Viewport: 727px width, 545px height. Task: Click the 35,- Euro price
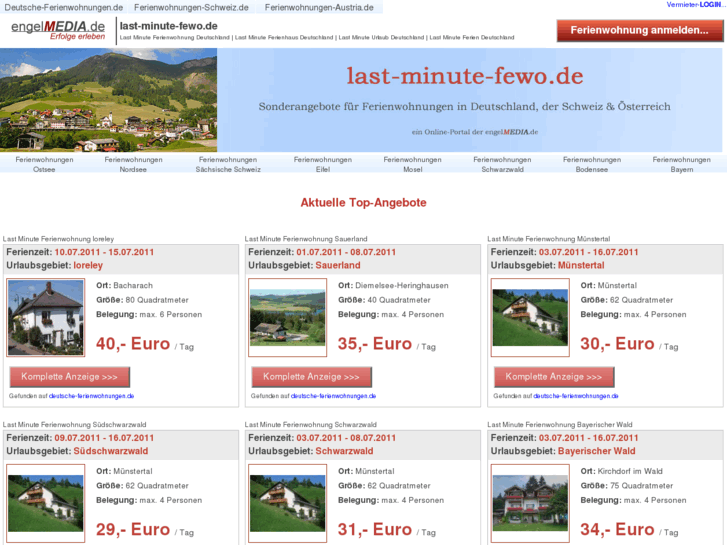click(375, 344)
